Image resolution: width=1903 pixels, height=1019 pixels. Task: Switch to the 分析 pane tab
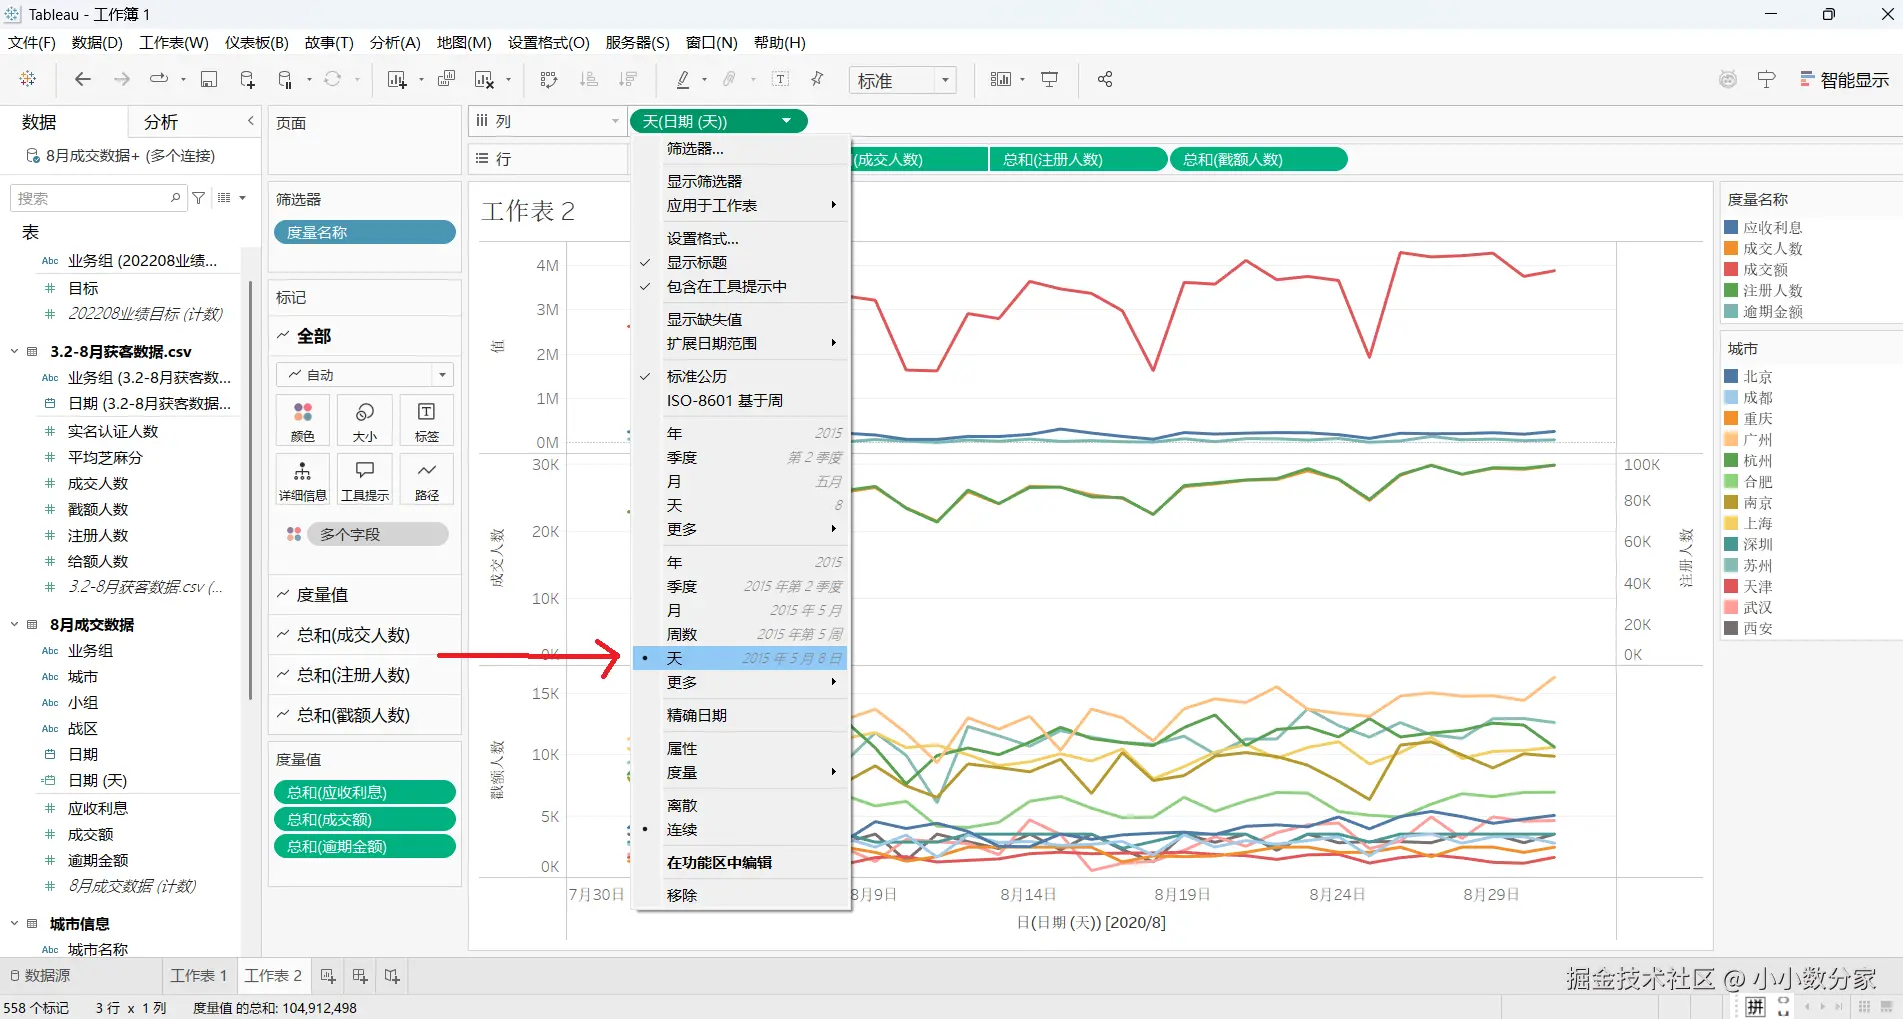(161, 122)
